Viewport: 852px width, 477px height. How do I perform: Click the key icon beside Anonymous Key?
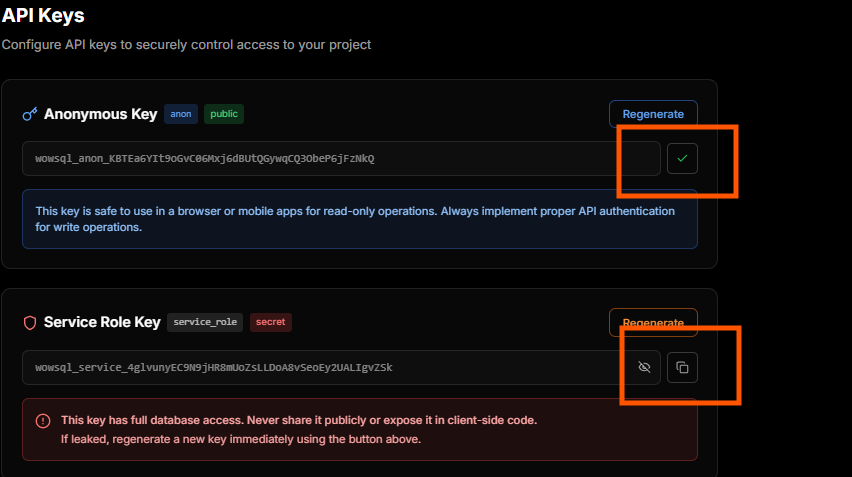click(x=29, y=114)
